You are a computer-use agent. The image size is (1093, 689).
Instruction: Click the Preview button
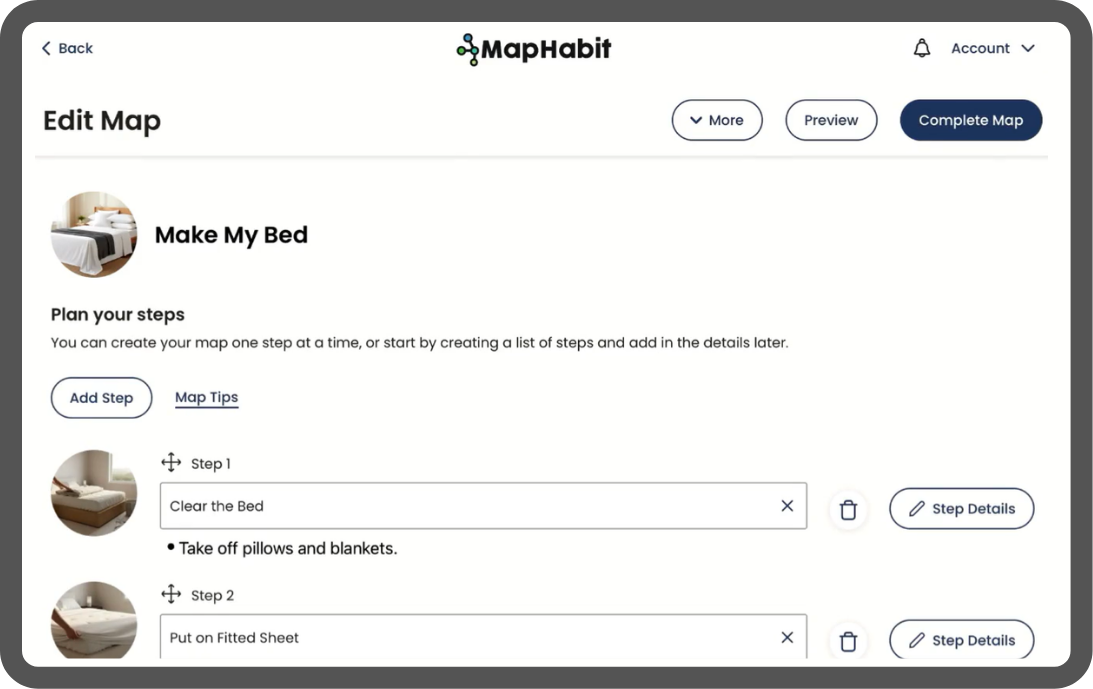pos(831,120)
